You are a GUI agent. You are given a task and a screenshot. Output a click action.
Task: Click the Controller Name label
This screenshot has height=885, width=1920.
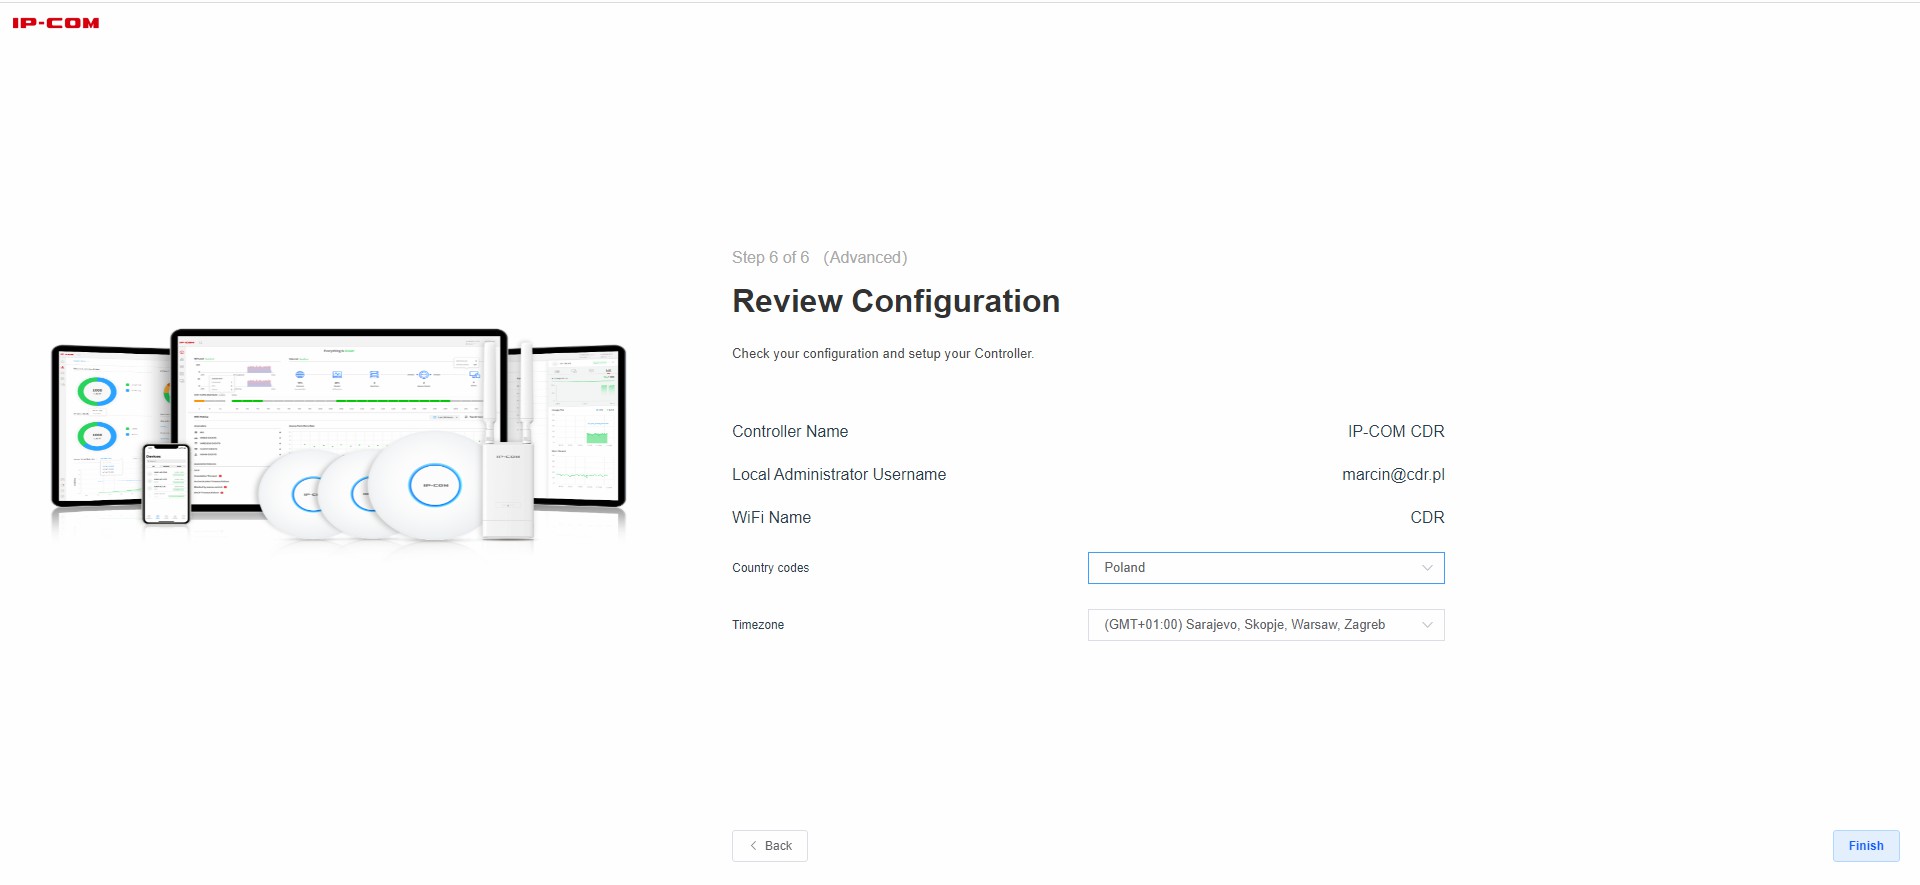click(x=790, y=432)
